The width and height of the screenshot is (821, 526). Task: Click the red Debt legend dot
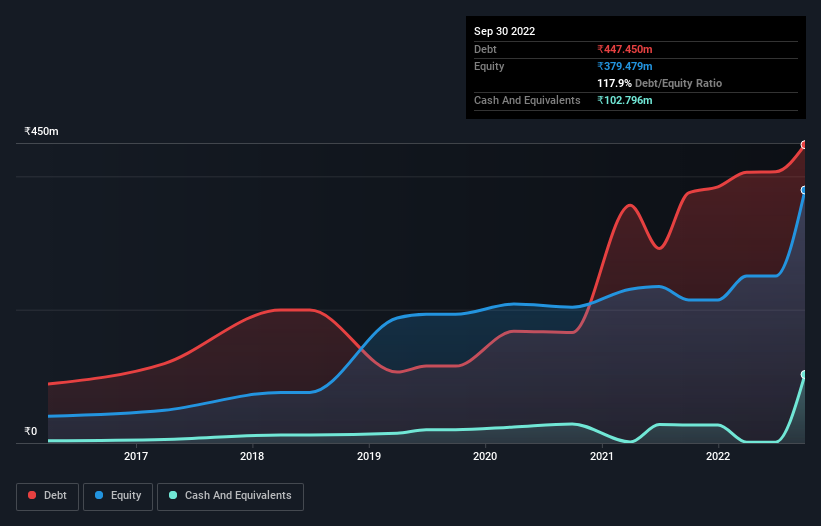pos(32,495)
